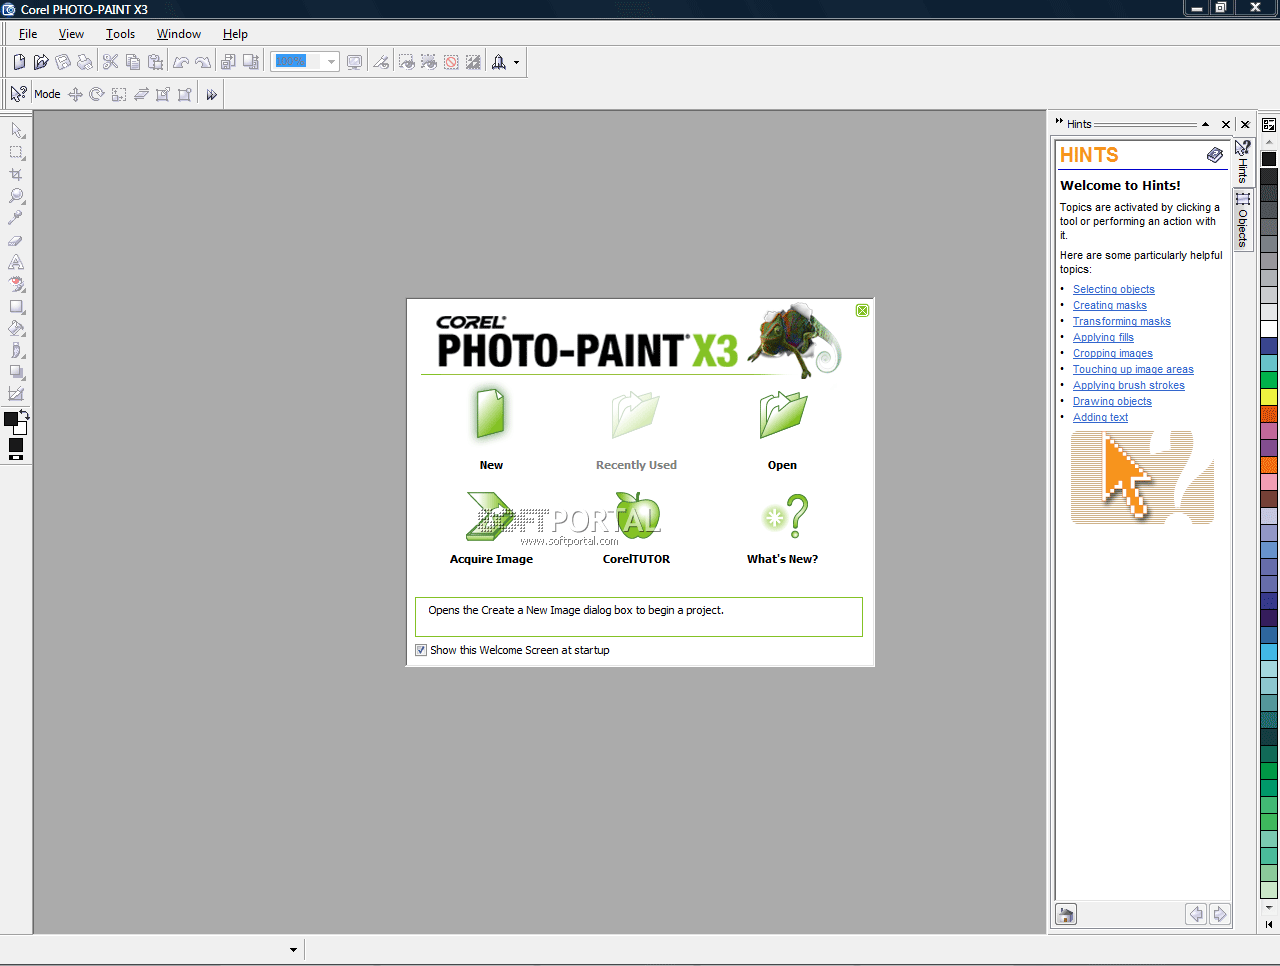This screenshot has height=966, width=1280.
Task: Click the foreground color black swatch
Action: tap(10, 419)
